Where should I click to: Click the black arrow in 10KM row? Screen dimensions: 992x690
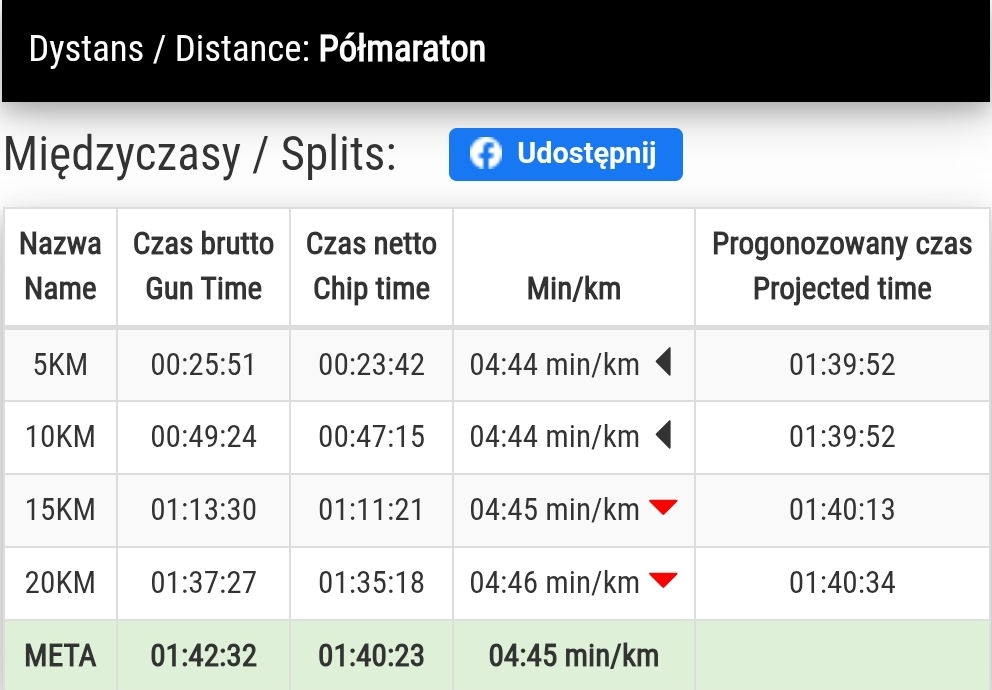[x=663, y=436]
